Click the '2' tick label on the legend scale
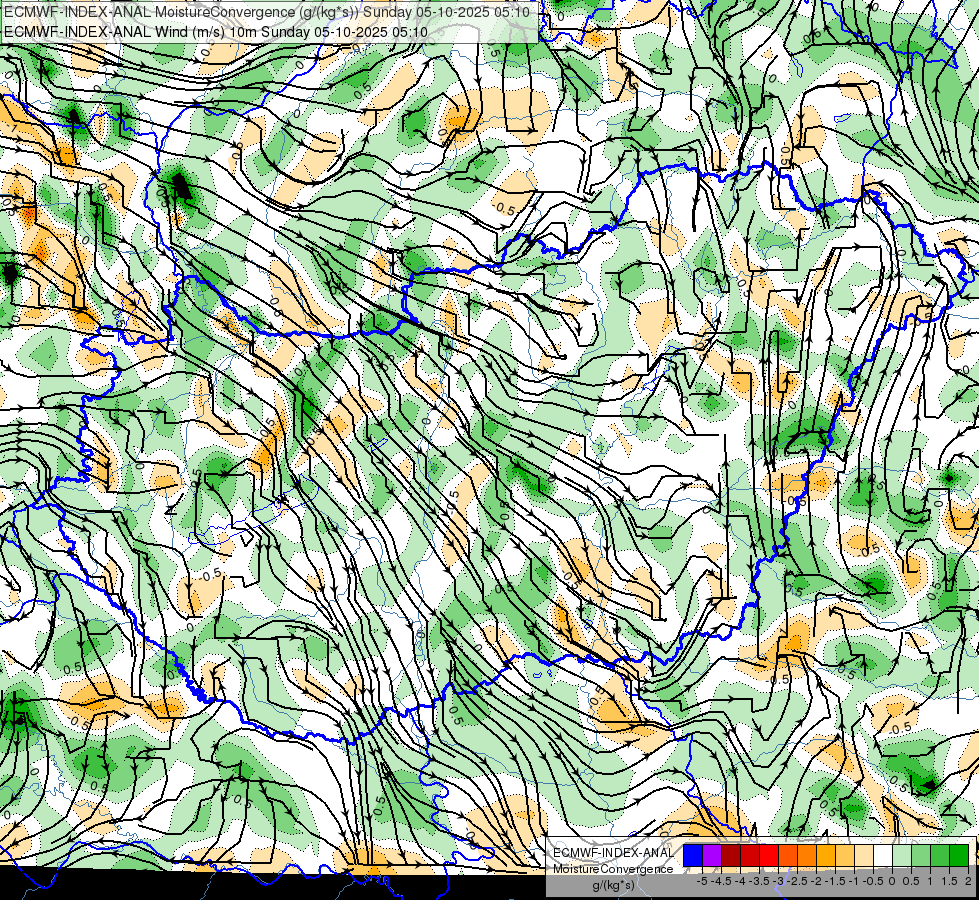 968,881
